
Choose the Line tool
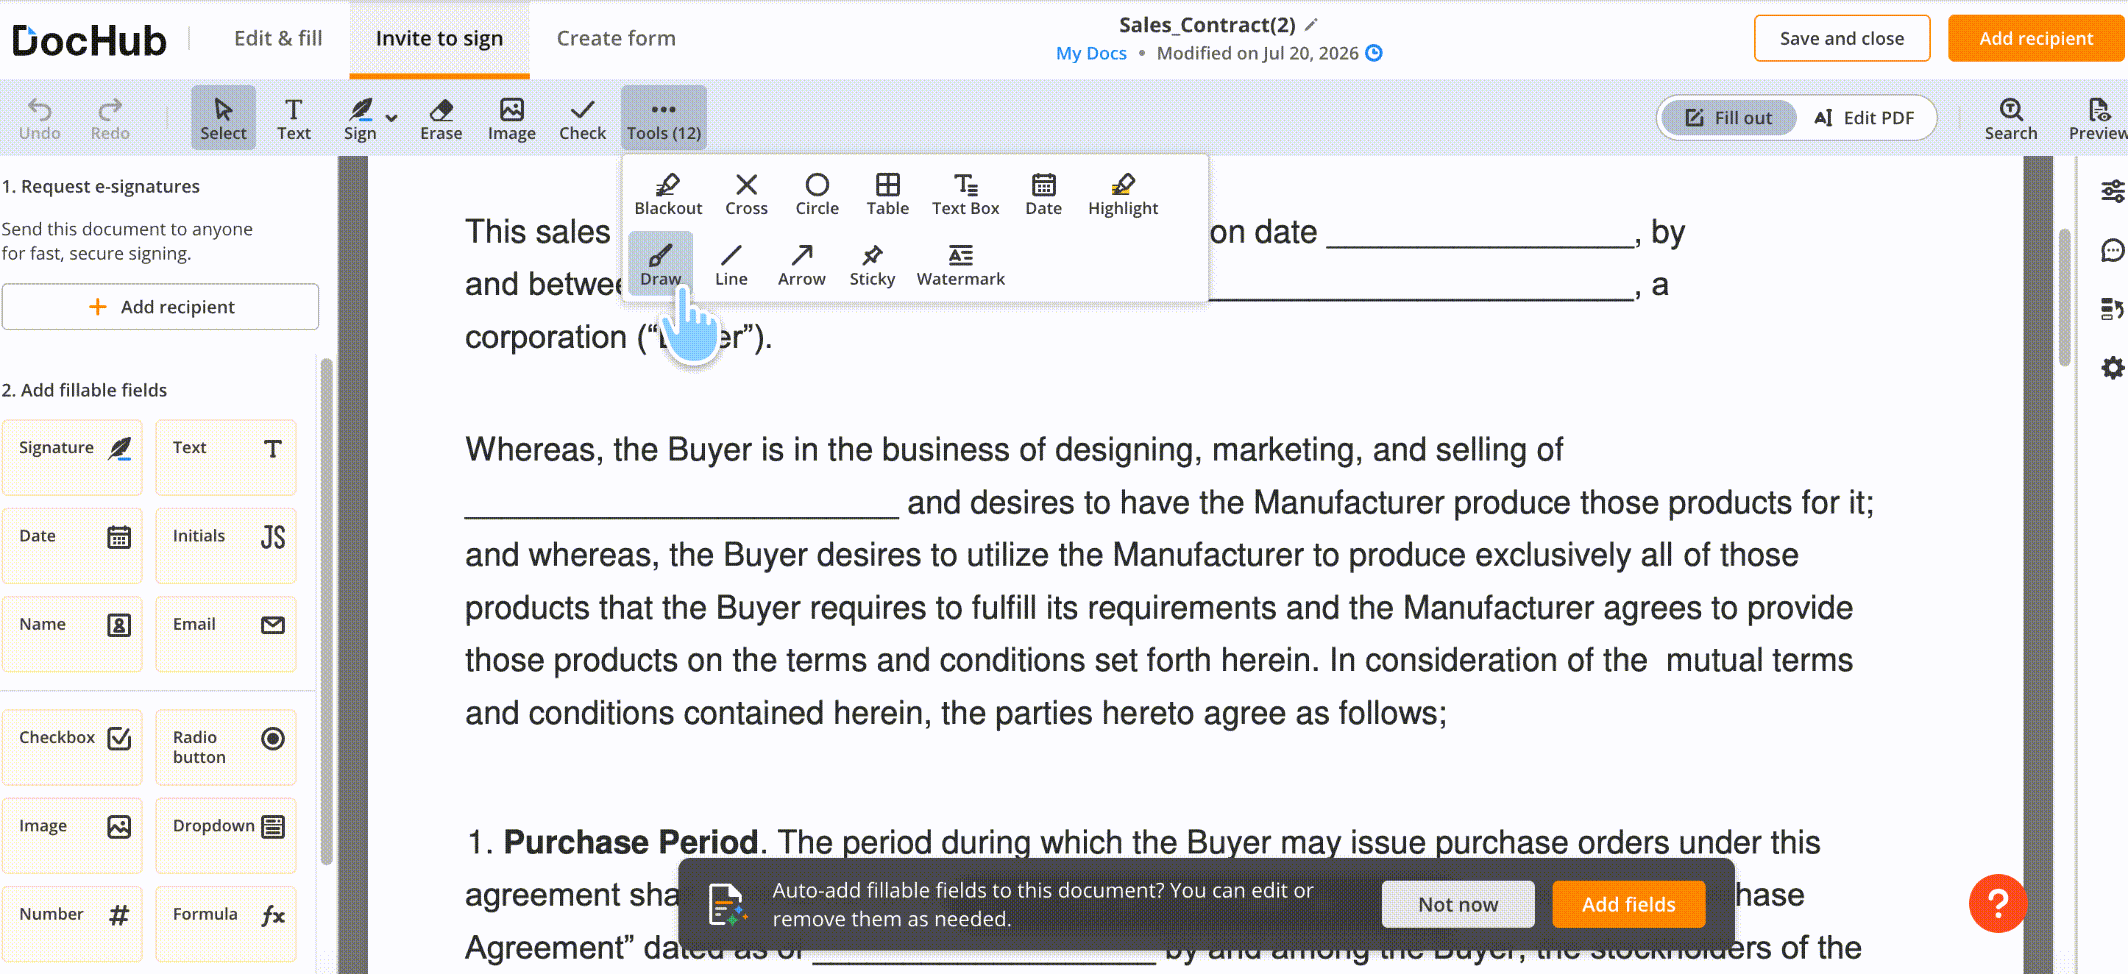point(731,265)
